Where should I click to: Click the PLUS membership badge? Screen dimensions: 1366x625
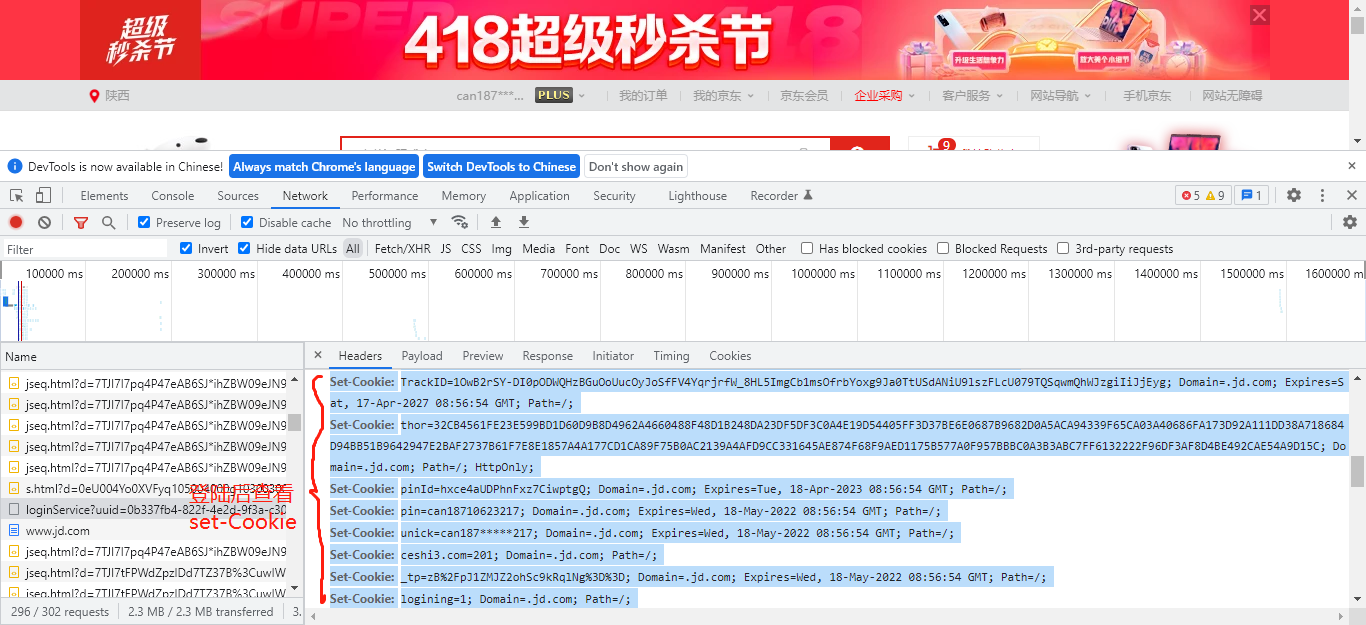coord(553,95)
